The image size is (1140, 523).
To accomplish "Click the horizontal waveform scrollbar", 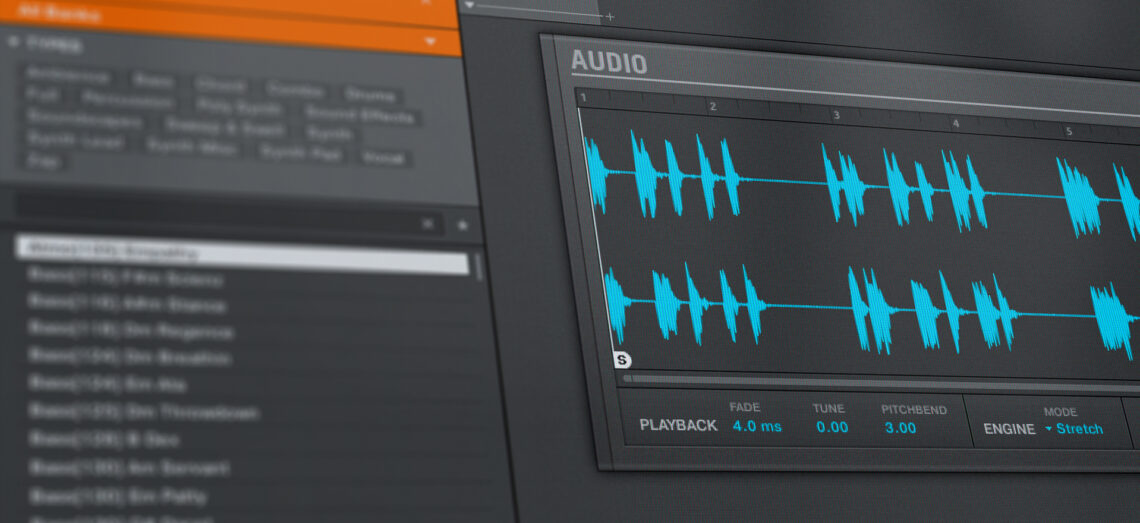I will pyautogui.click(x=880, y=383).
